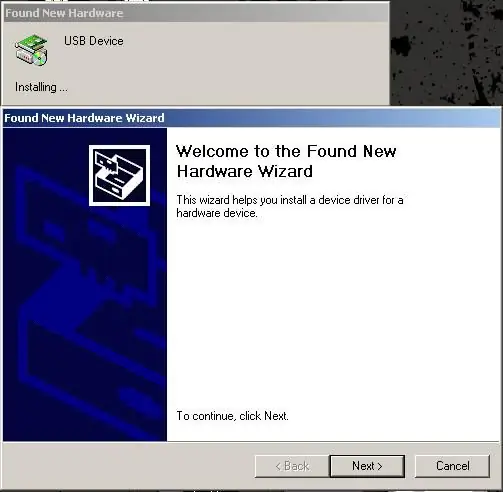
Task: Click the wizard helps you install description
Action: coord(290,206)
